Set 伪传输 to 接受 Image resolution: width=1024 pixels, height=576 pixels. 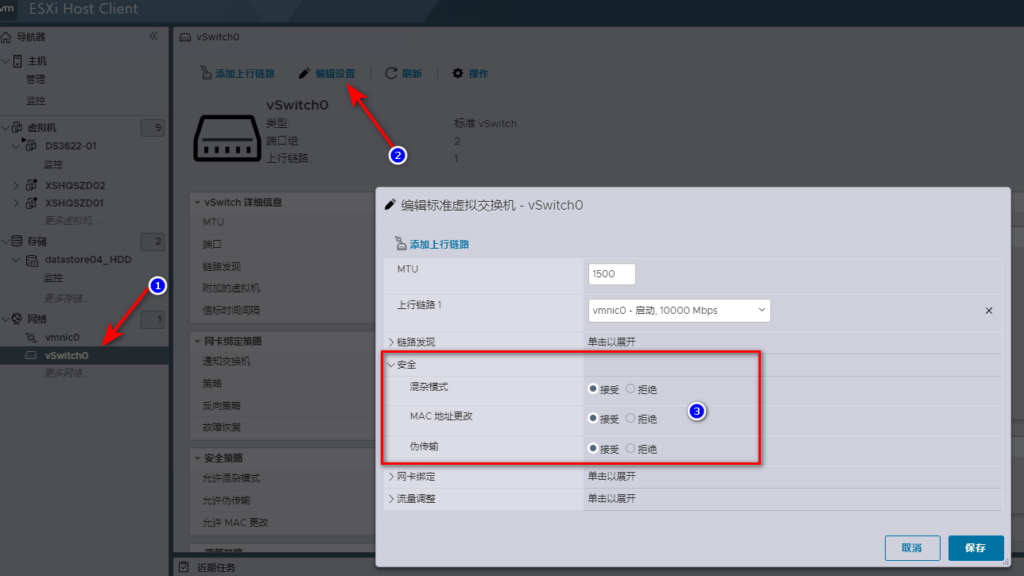click(593, 449)
